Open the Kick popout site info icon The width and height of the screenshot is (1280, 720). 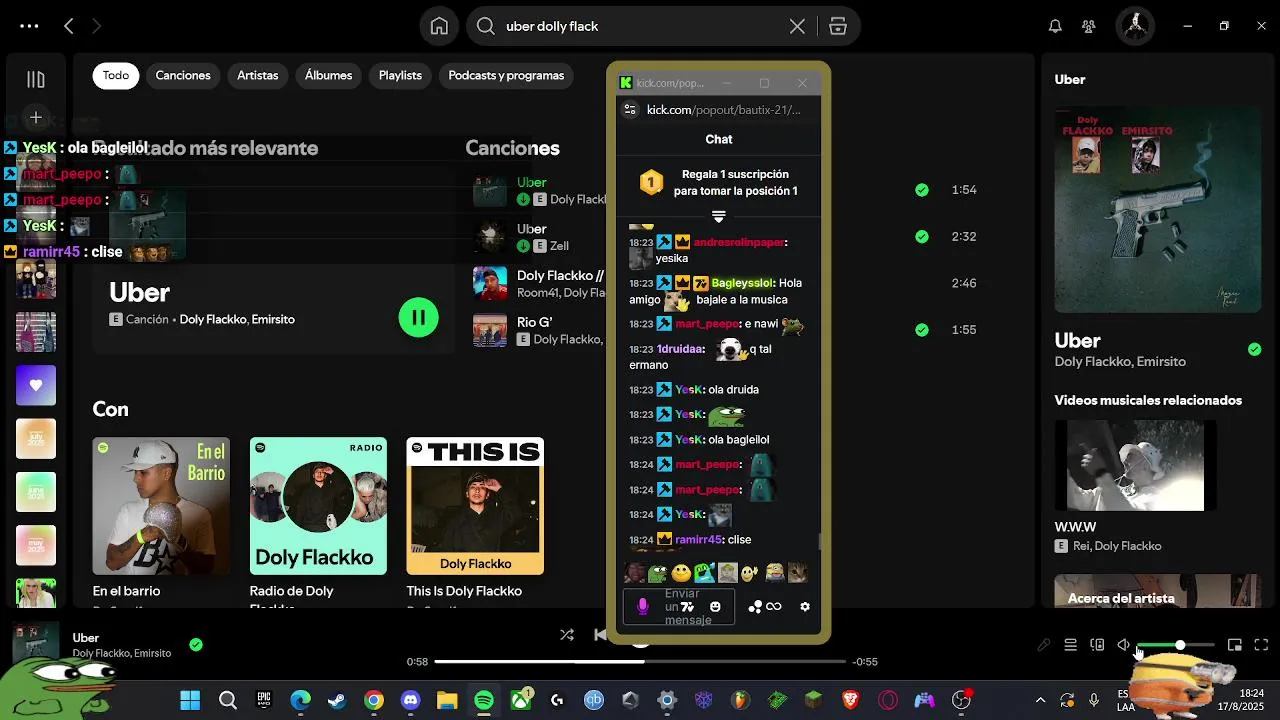coord(629,110)
